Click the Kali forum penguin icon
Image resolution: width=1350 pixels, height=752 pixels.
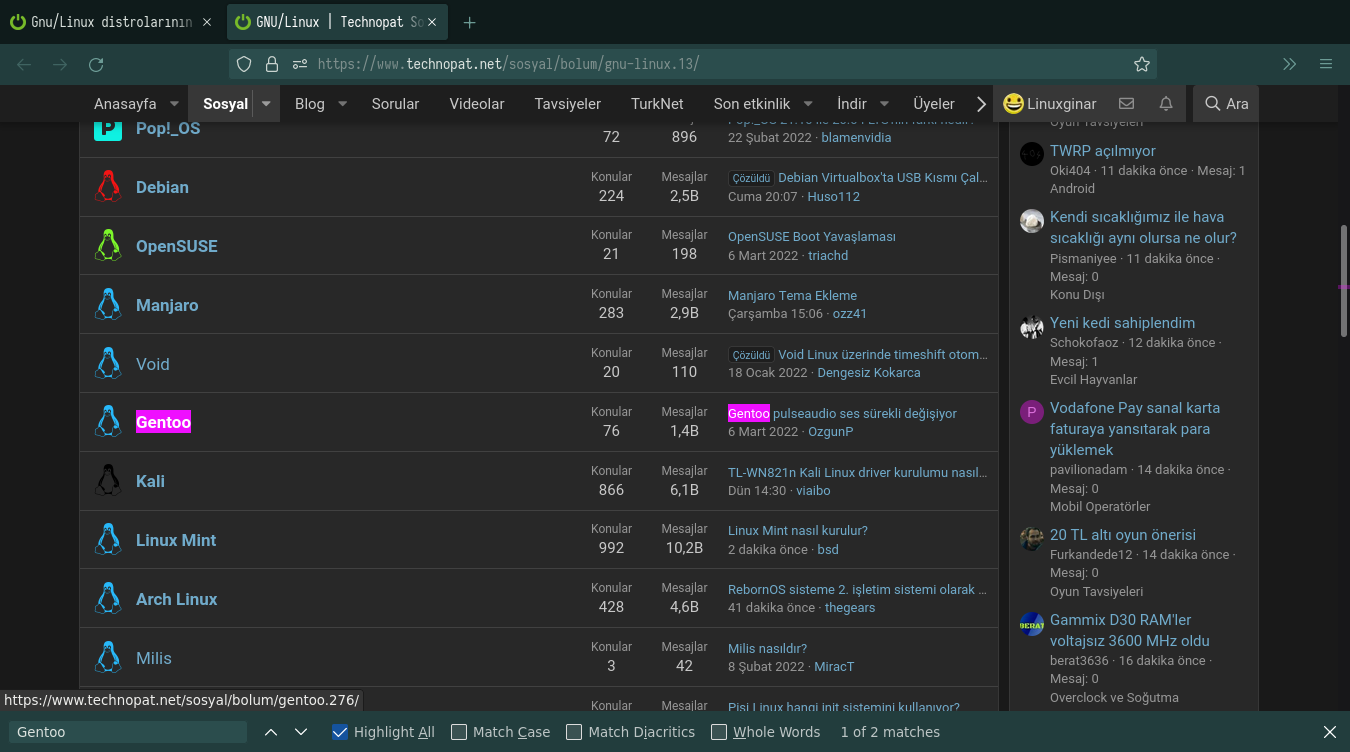108,481
